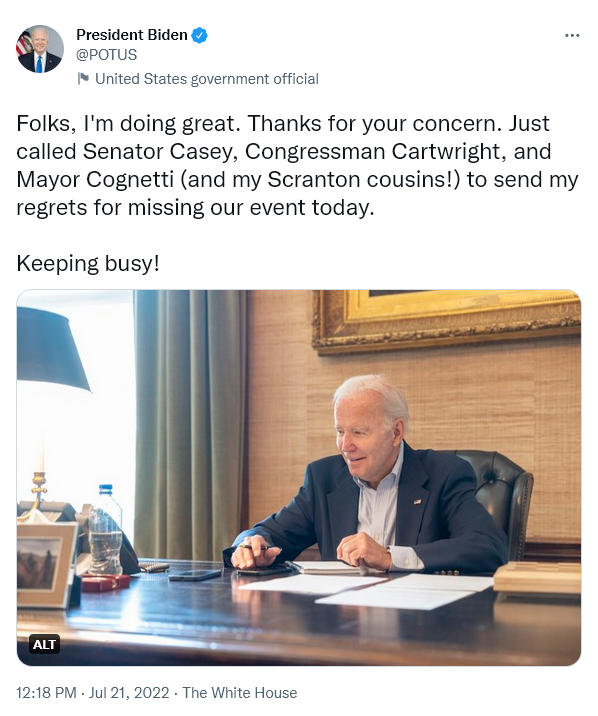
Task: Click the gold painting frame in photo
Action: [446, 322]
